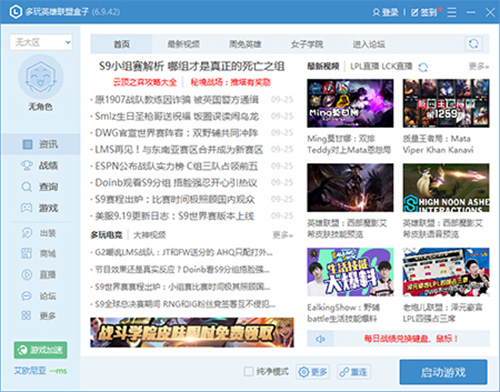The image size is (500, 392).
Task: Switch to the 最新视频 tab
Action: coord(183,44)
